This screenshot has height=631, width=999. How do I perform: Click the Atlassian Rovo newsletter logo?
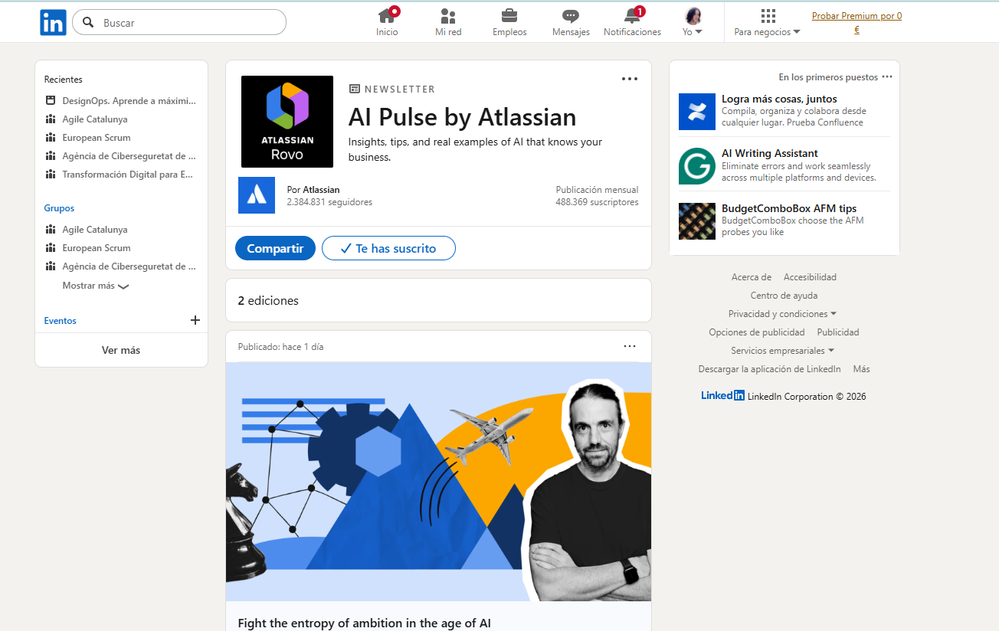[287, 121]
